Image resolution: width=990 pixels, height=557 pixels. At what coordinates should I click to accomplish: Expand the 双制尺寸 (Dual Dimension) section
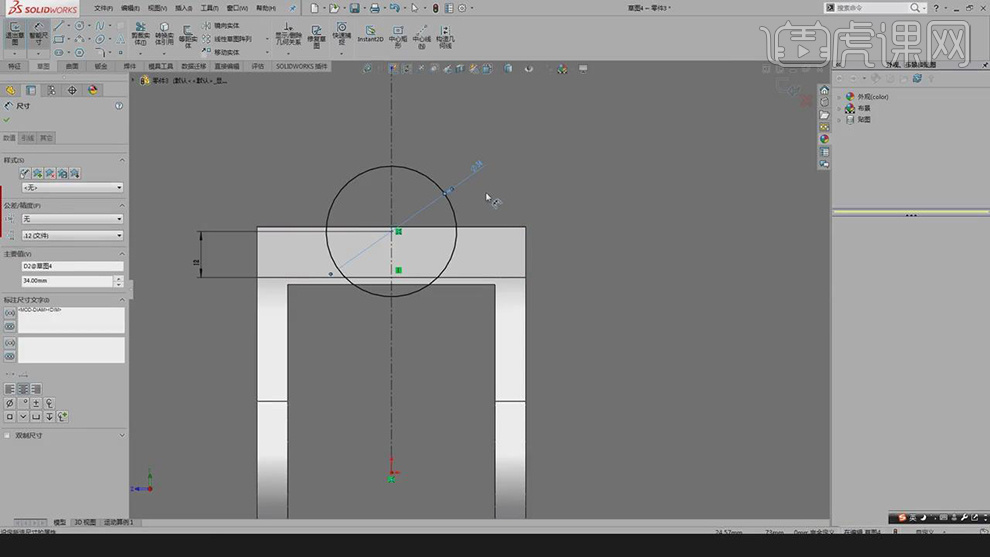[122, 435]
